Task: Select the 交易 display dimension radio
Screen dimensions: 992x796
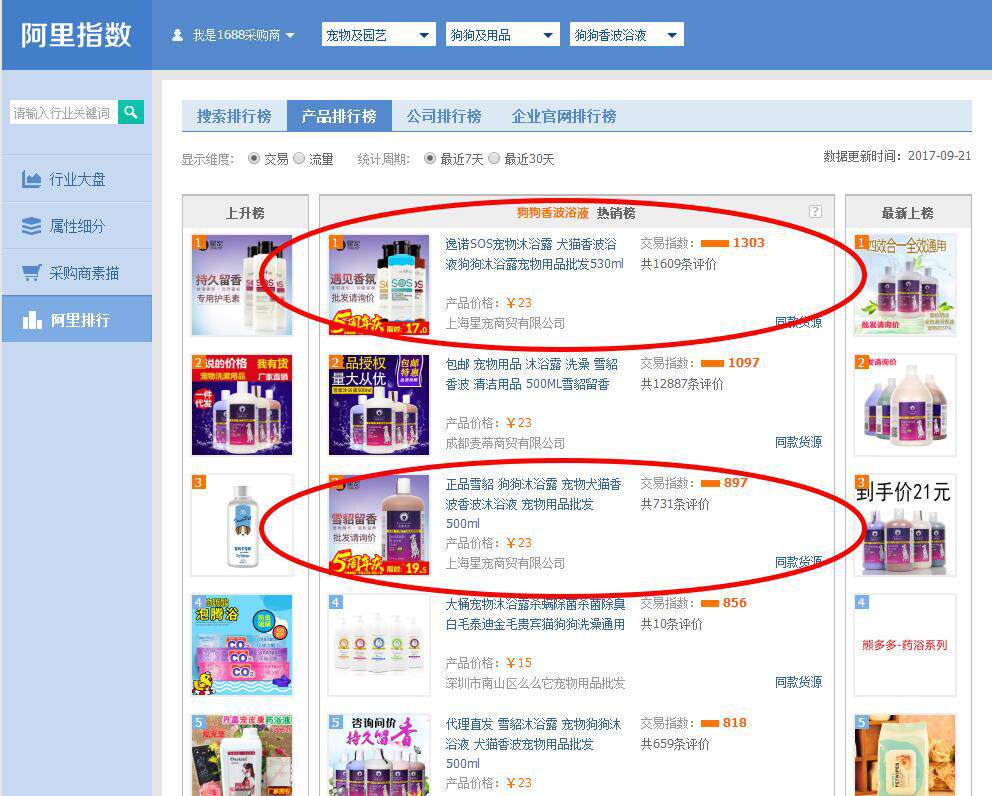Action: point(254,158)
